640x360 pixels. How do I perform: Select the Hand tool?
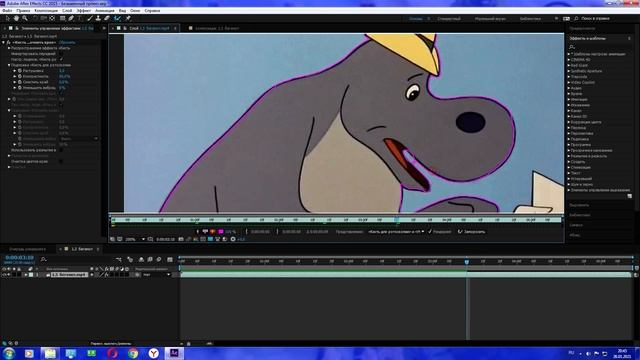pyautogui.click(x=16, y=18)
